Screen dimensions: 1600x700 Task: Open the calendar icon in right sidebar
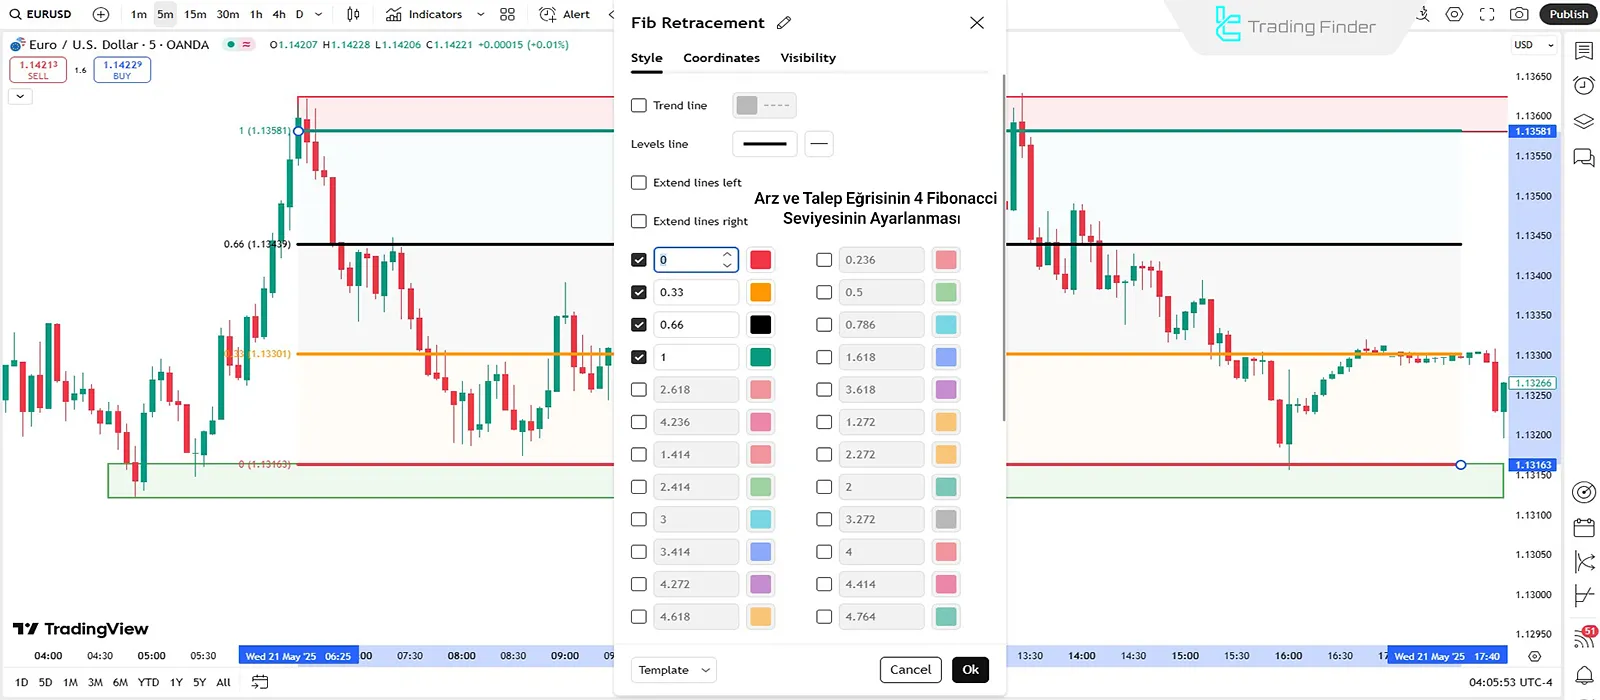(x=1584, y=527)
